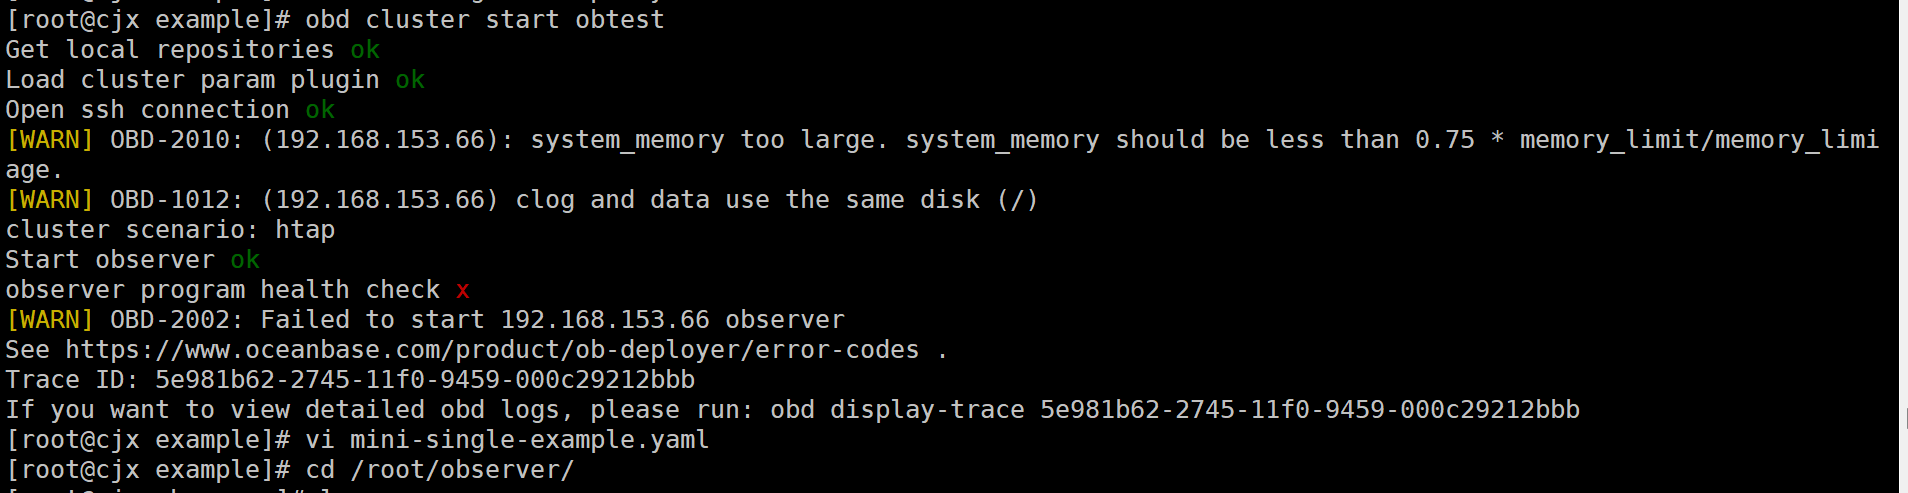Click the [WARN] tag before OBD-2002
Screen dimensions: 1908x493
[50, 320]
